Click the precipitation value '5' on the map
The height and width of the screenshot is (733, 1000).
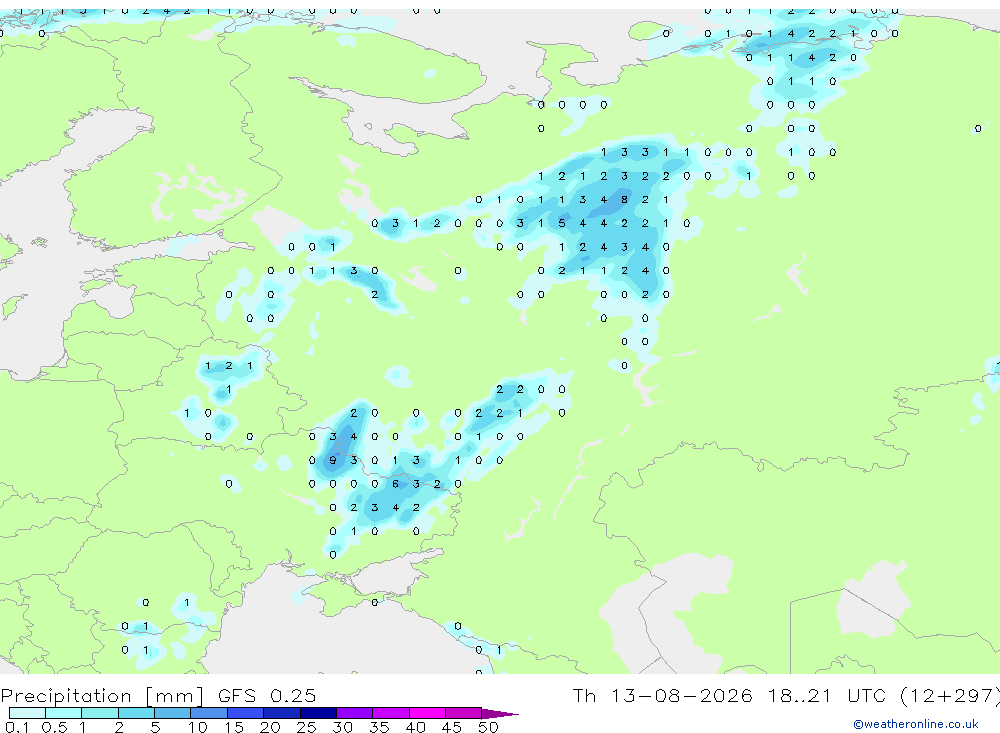[x=562, y=223]
